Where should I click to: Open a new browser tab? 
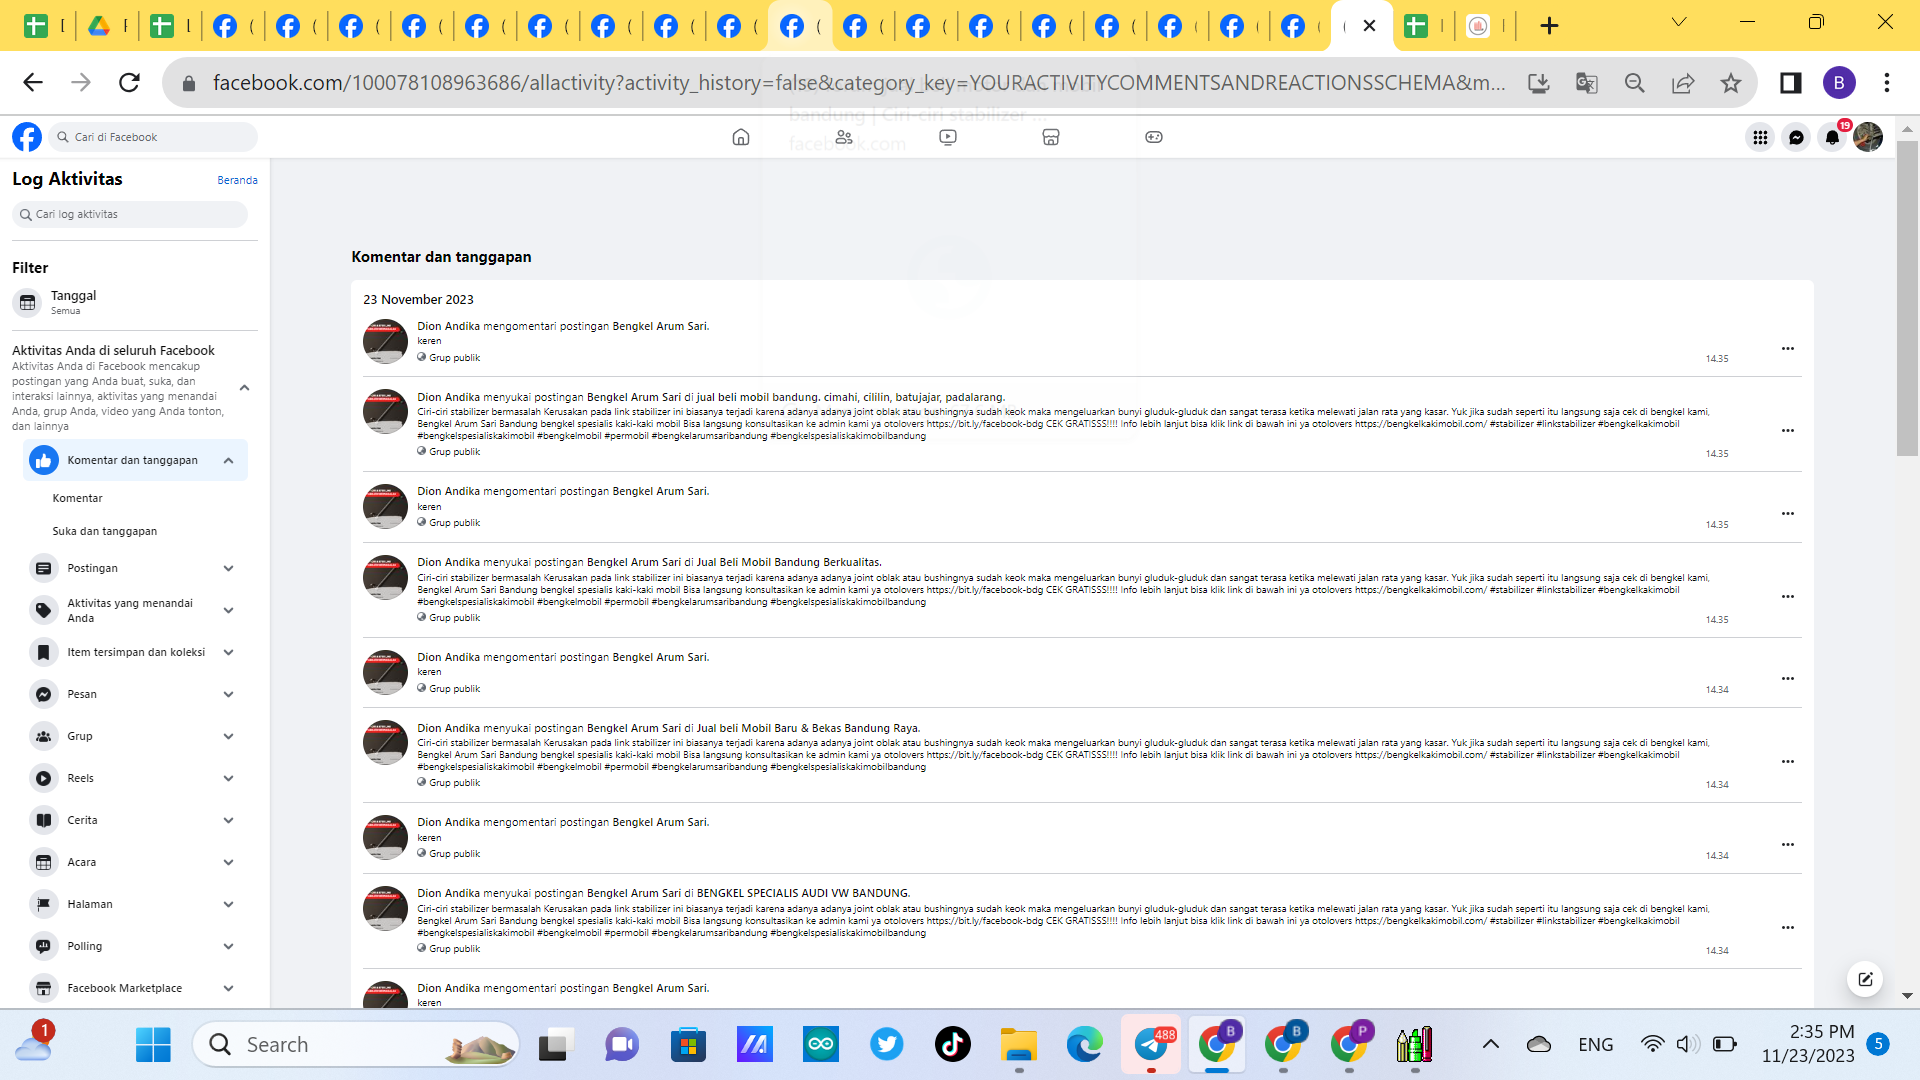tap(1549, 26)
